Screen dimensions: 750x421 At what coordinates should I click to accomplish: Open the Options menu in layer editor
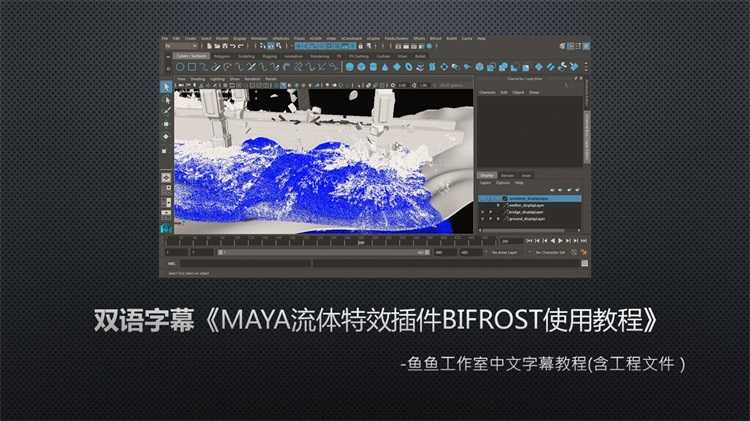tap(503, 183)
